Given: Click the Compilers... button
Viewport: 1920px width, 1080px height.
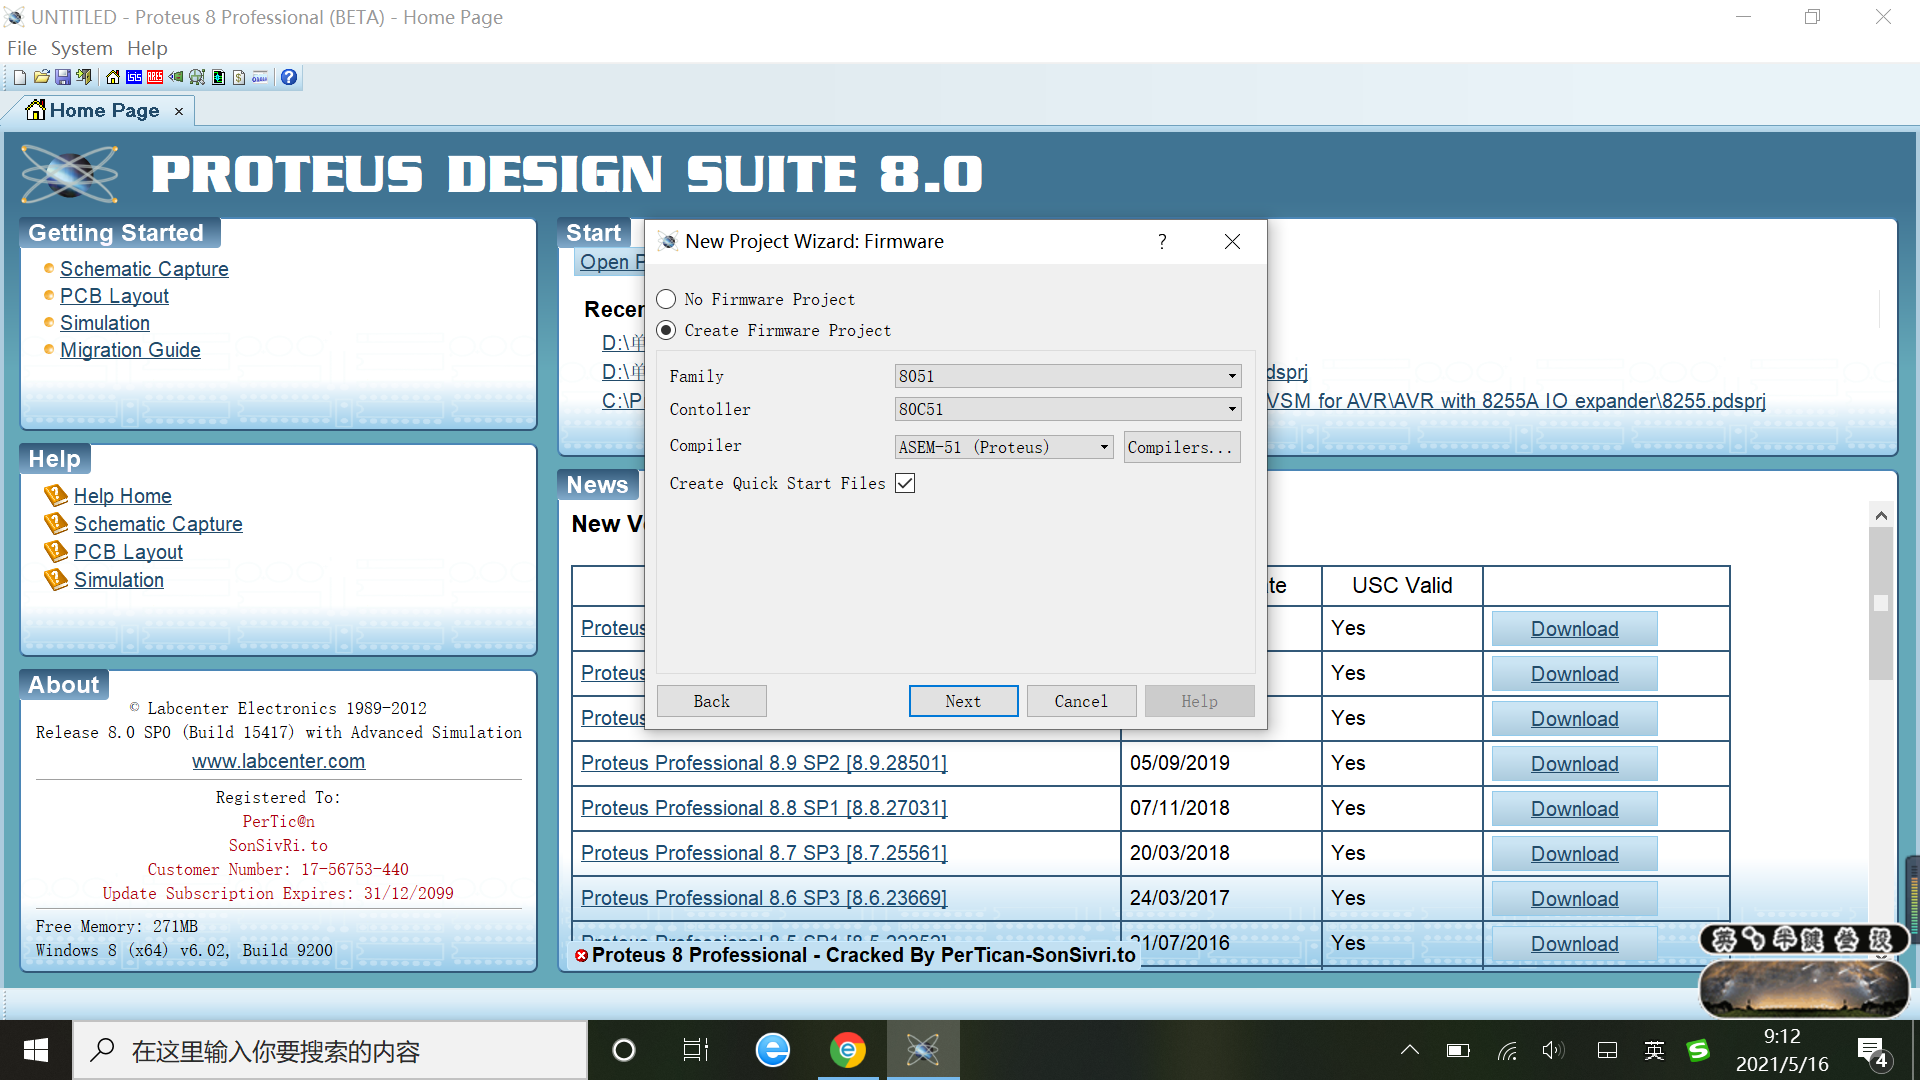Looking at the screenshot, I should pos(1181,447).
